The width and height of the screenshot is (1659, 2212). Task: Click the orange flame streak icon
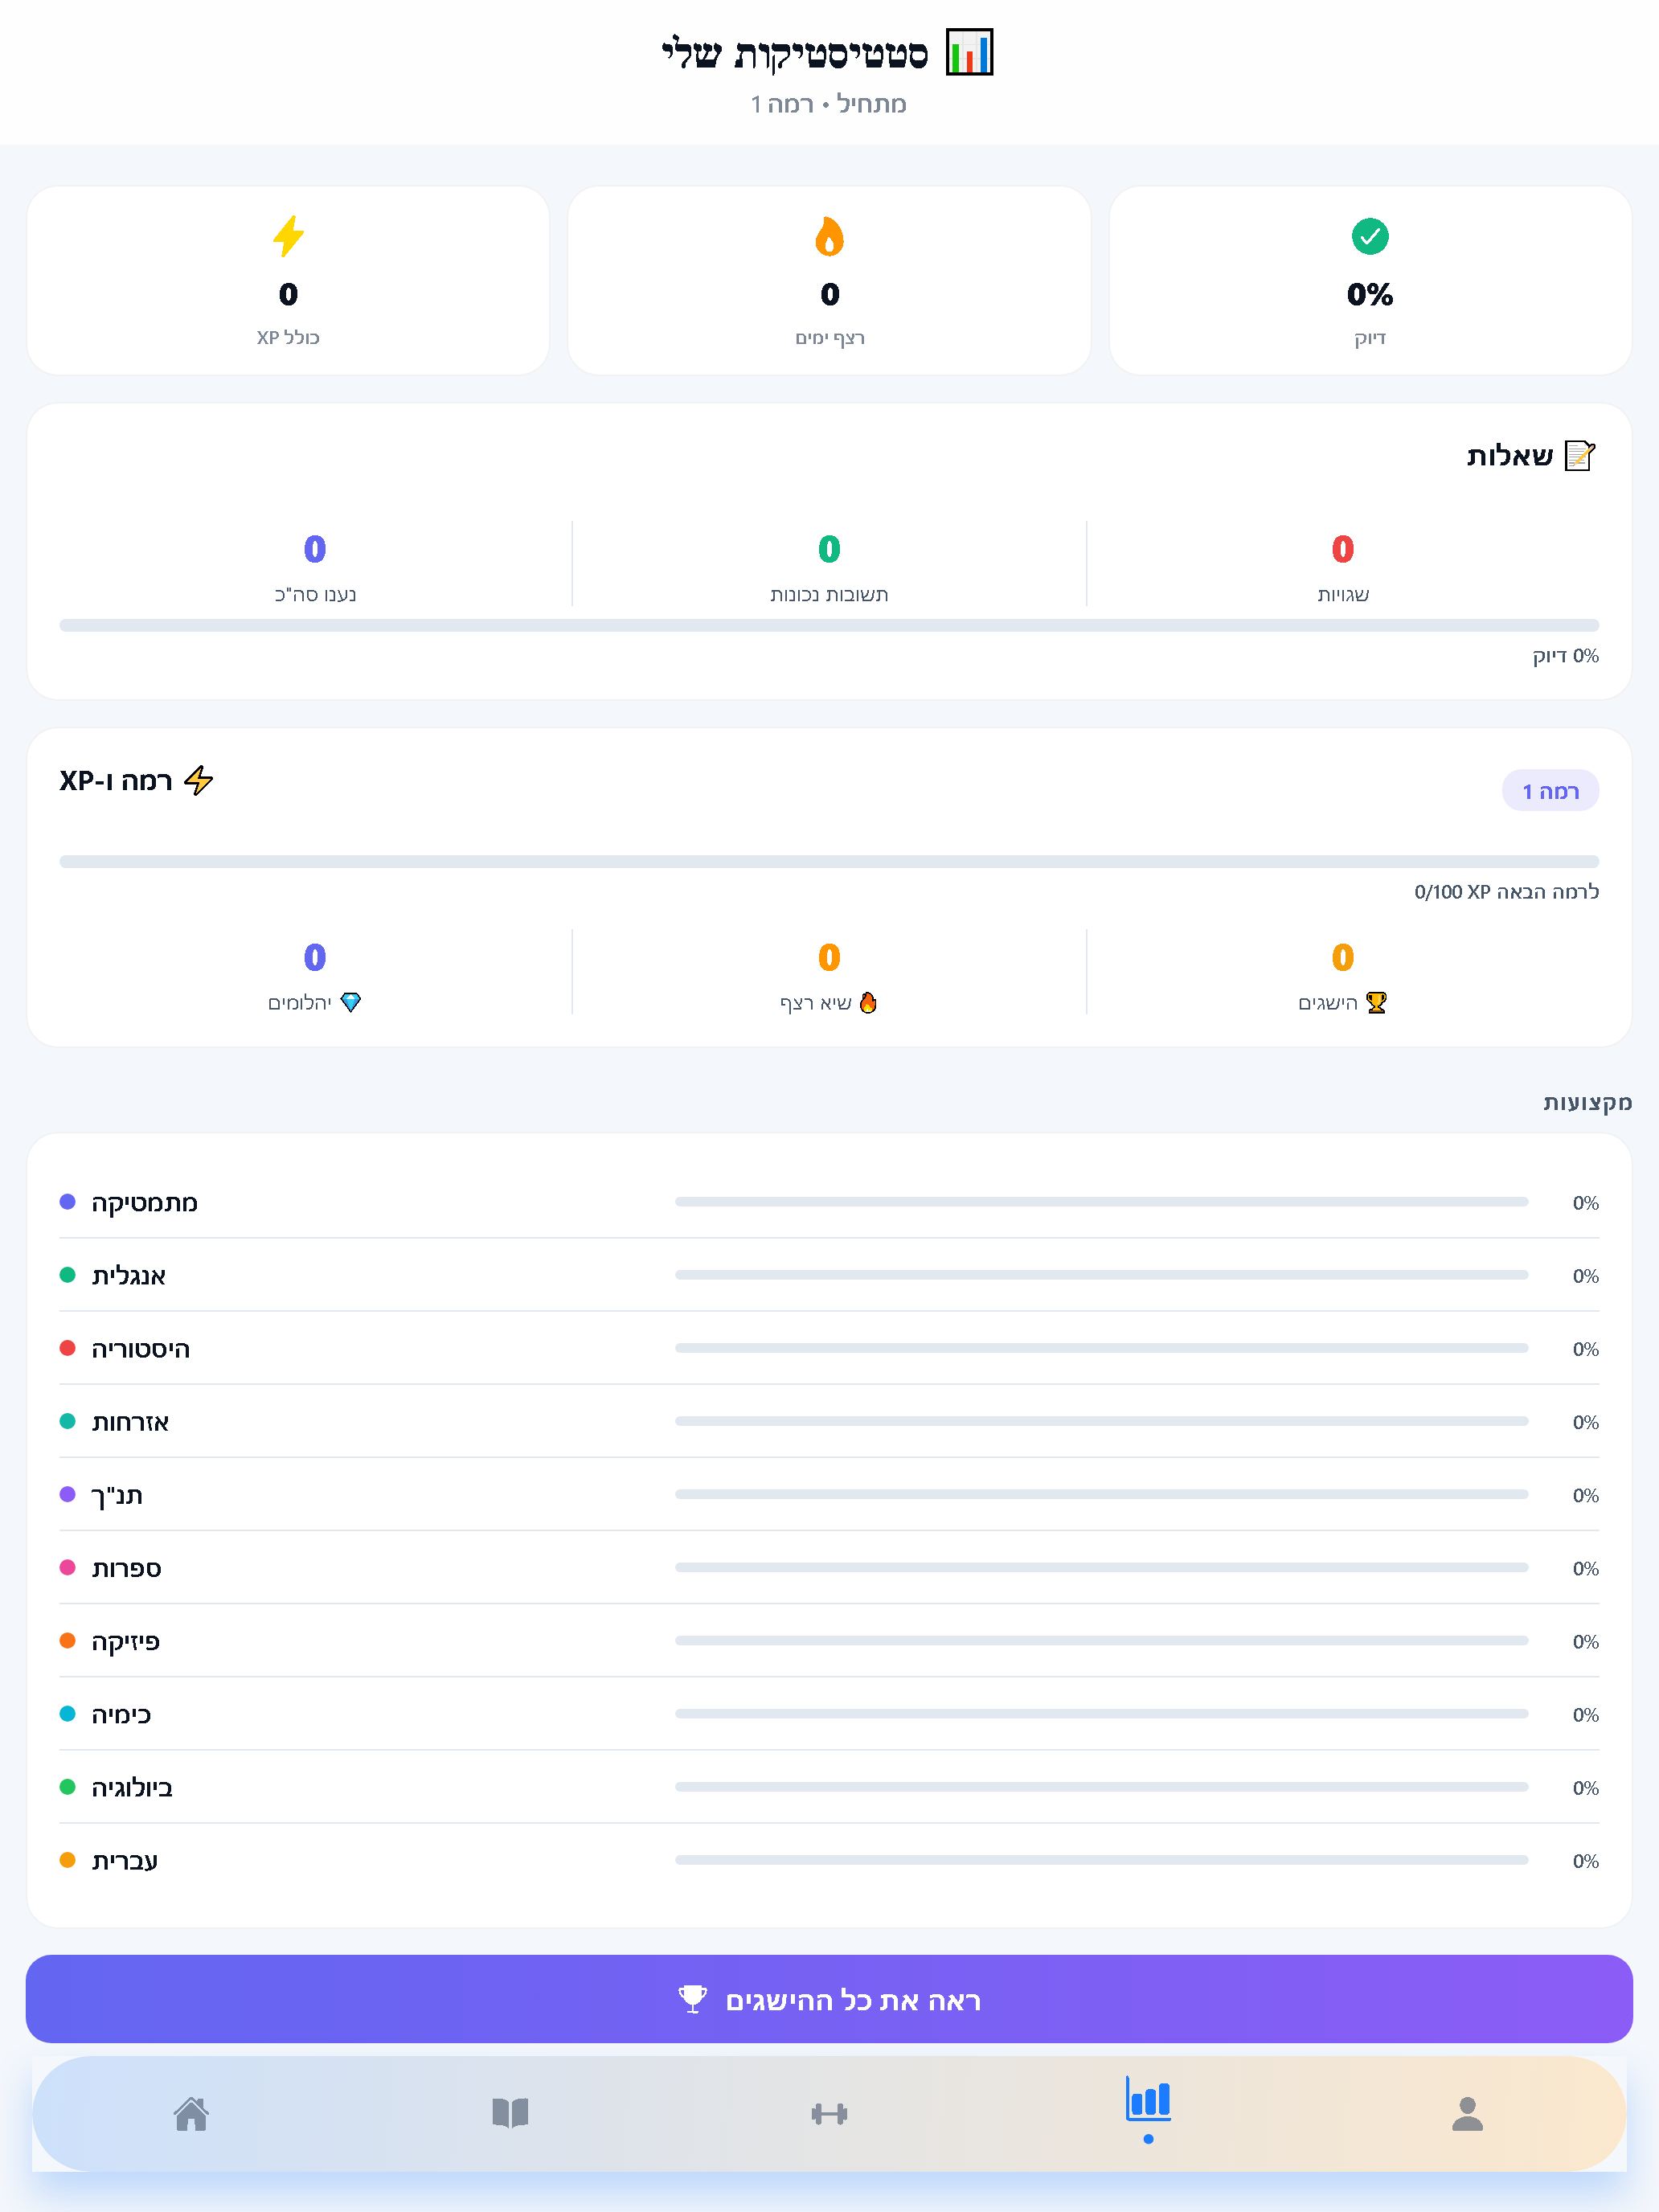tap(829, 236)
